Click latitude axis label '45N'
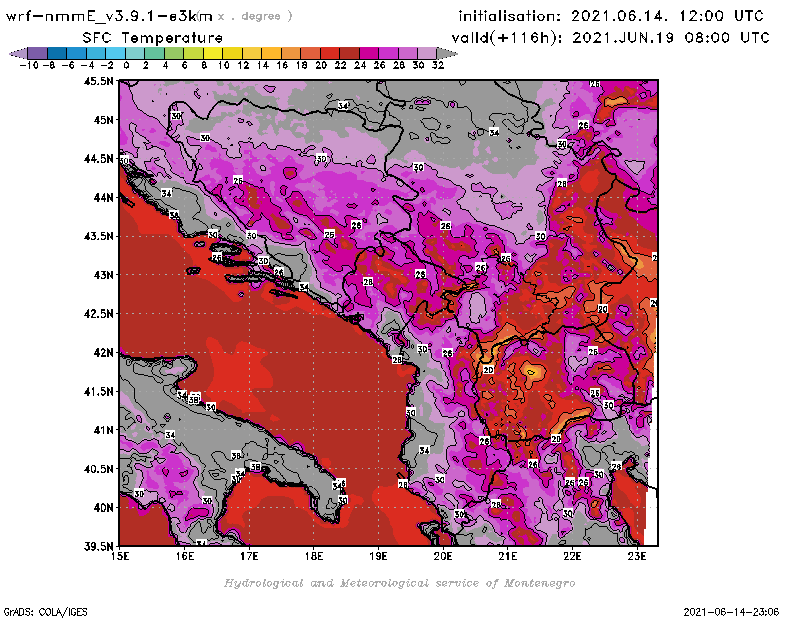 (x=103, y=120)
